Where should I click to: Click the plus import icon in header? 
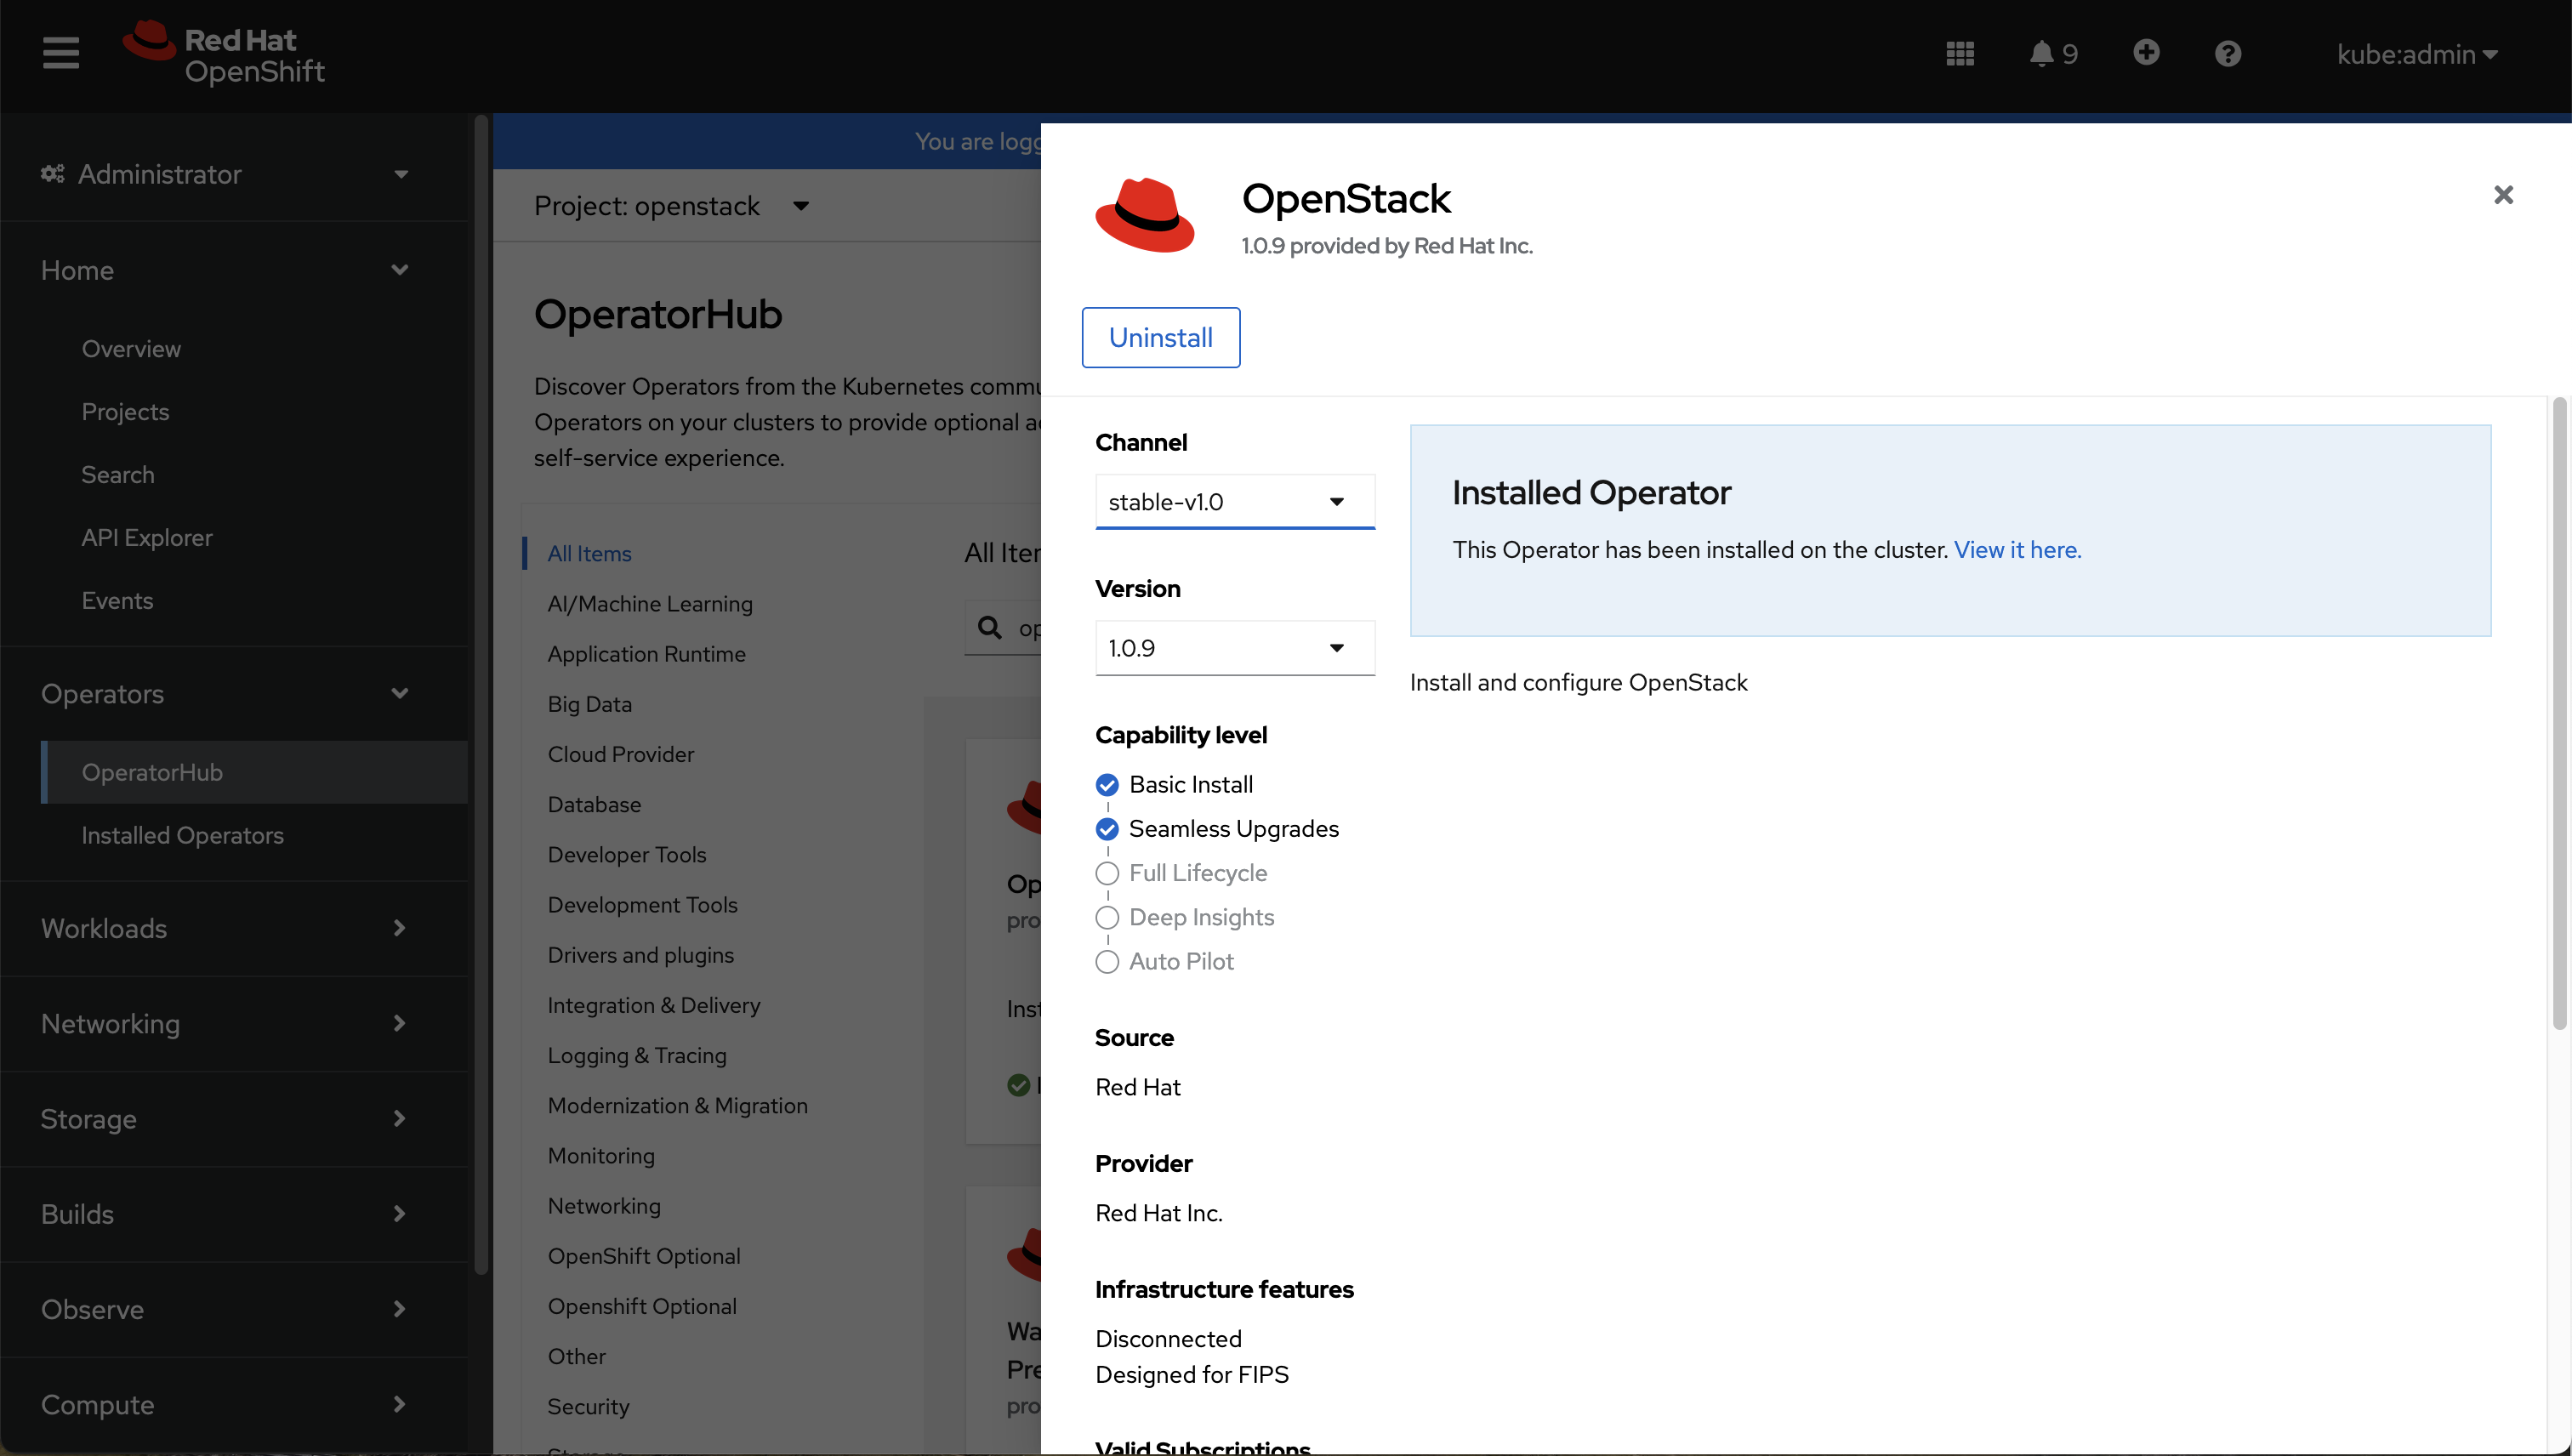2146,52
